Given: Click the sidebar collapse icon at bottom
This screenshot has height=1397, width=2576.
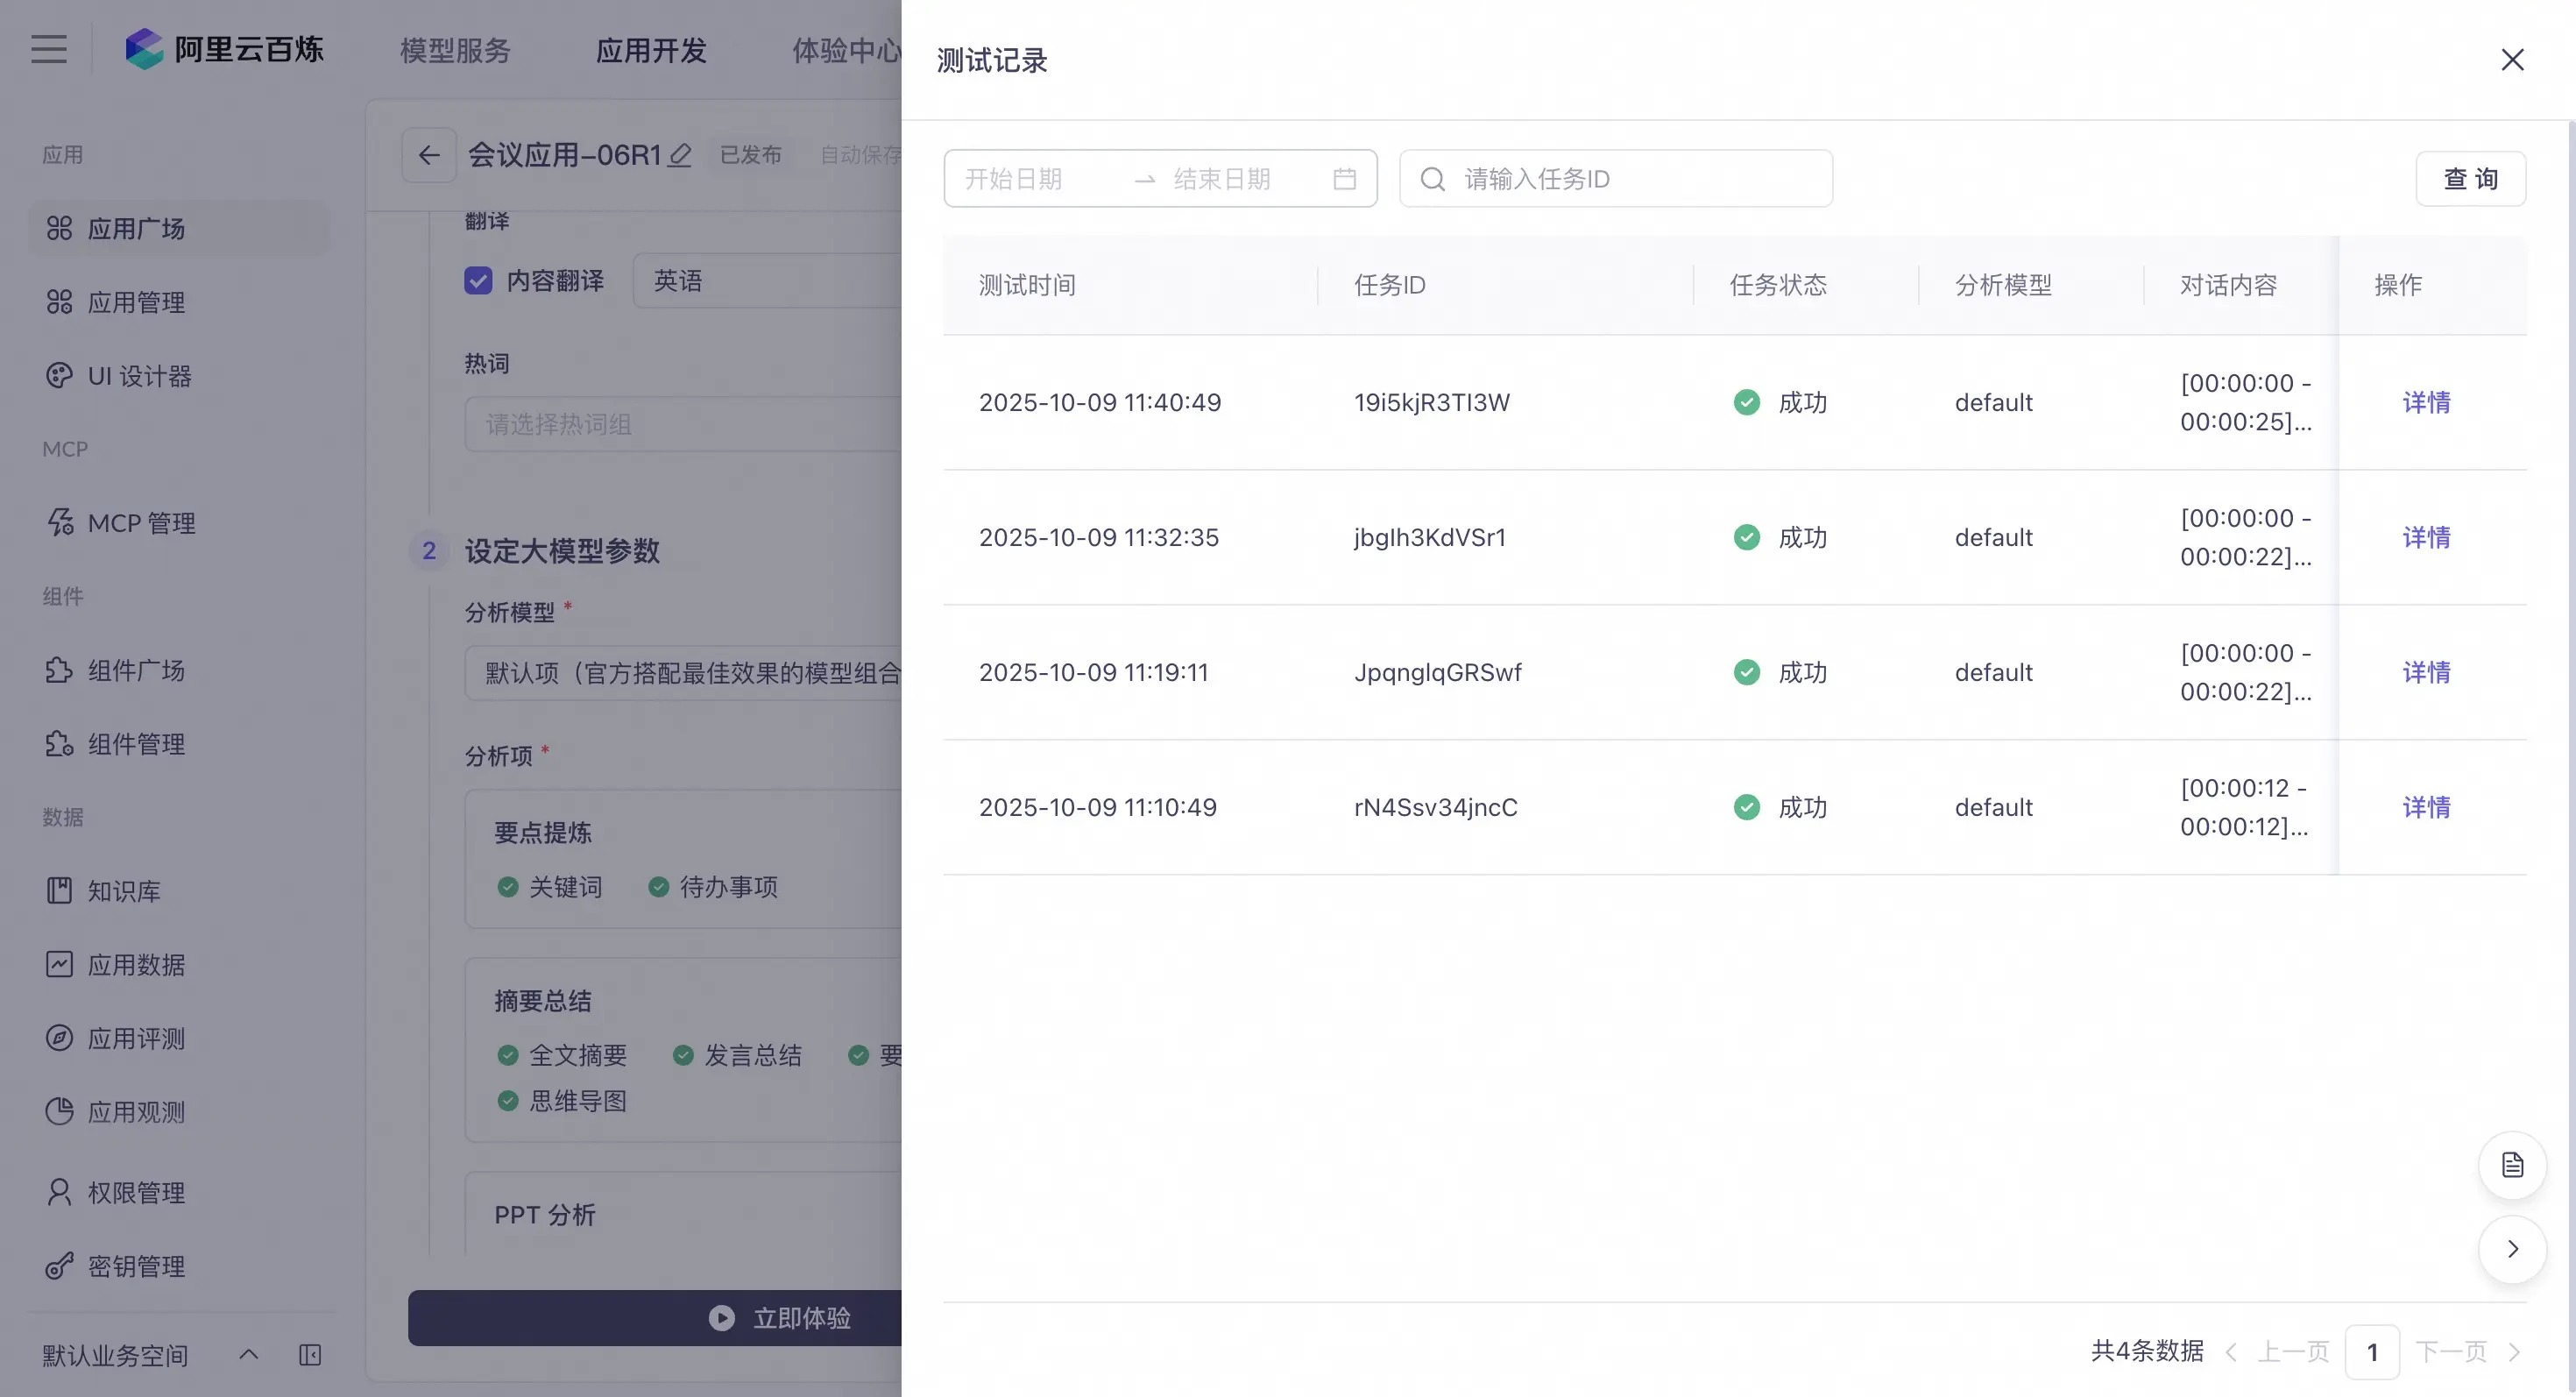Looking at the screenshot, I should (310, 1355).
